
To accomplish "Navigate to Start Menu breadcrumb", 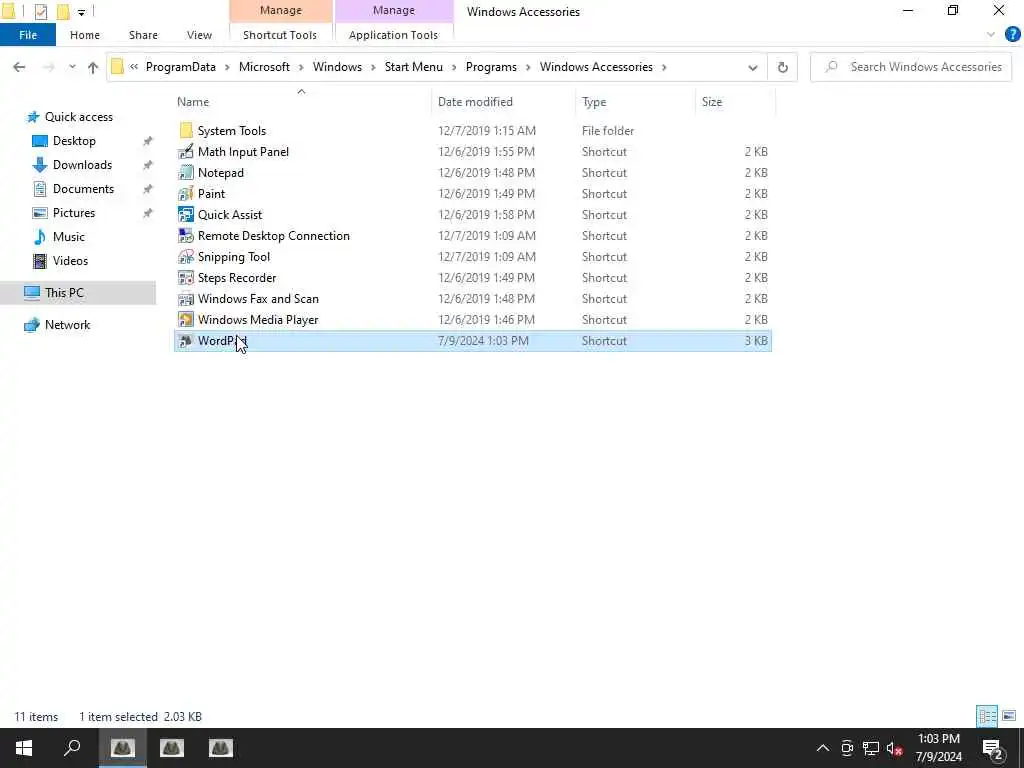I will [x=413, y=67].
